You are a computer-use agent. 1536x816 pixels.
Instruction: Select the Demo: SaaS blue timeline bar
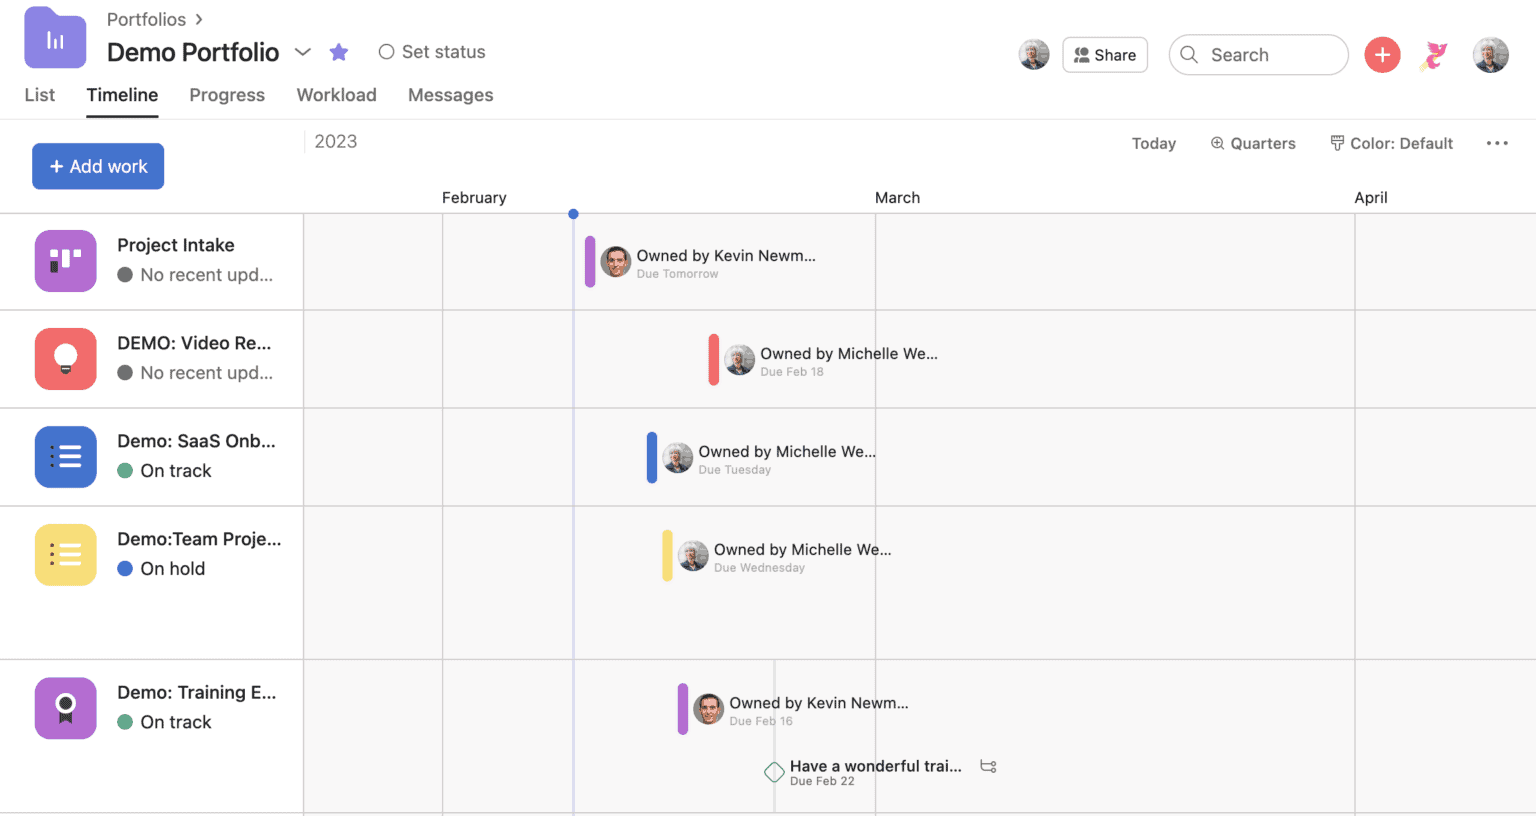tap(652, 458)
